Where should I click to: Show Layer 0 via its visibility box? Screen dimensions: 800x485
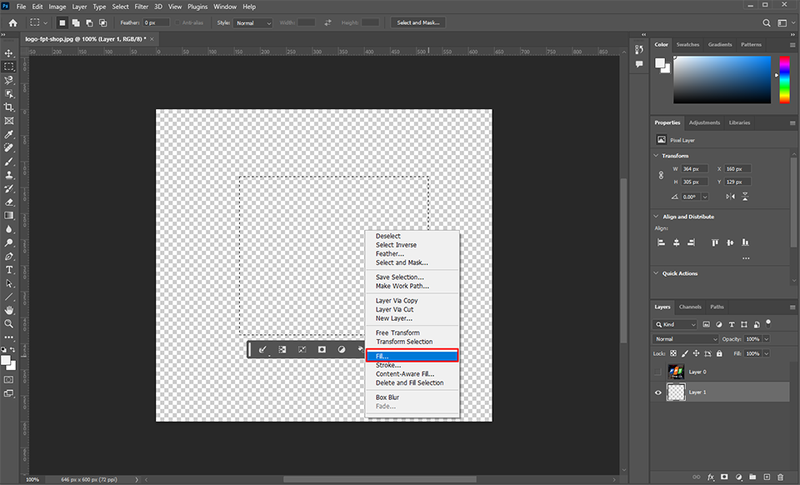(x=658, y=372)
